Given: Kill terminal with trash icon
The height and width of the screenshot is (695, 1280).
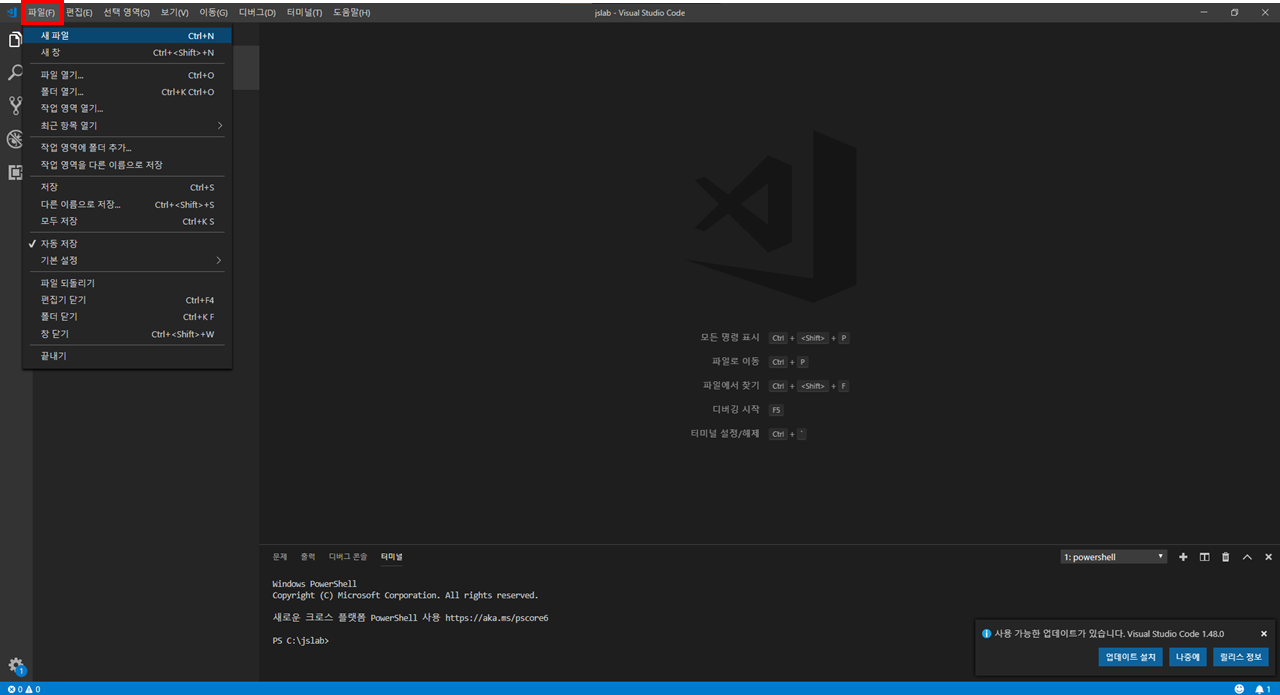Looking at the screenshot, I should click(1225, 557).
